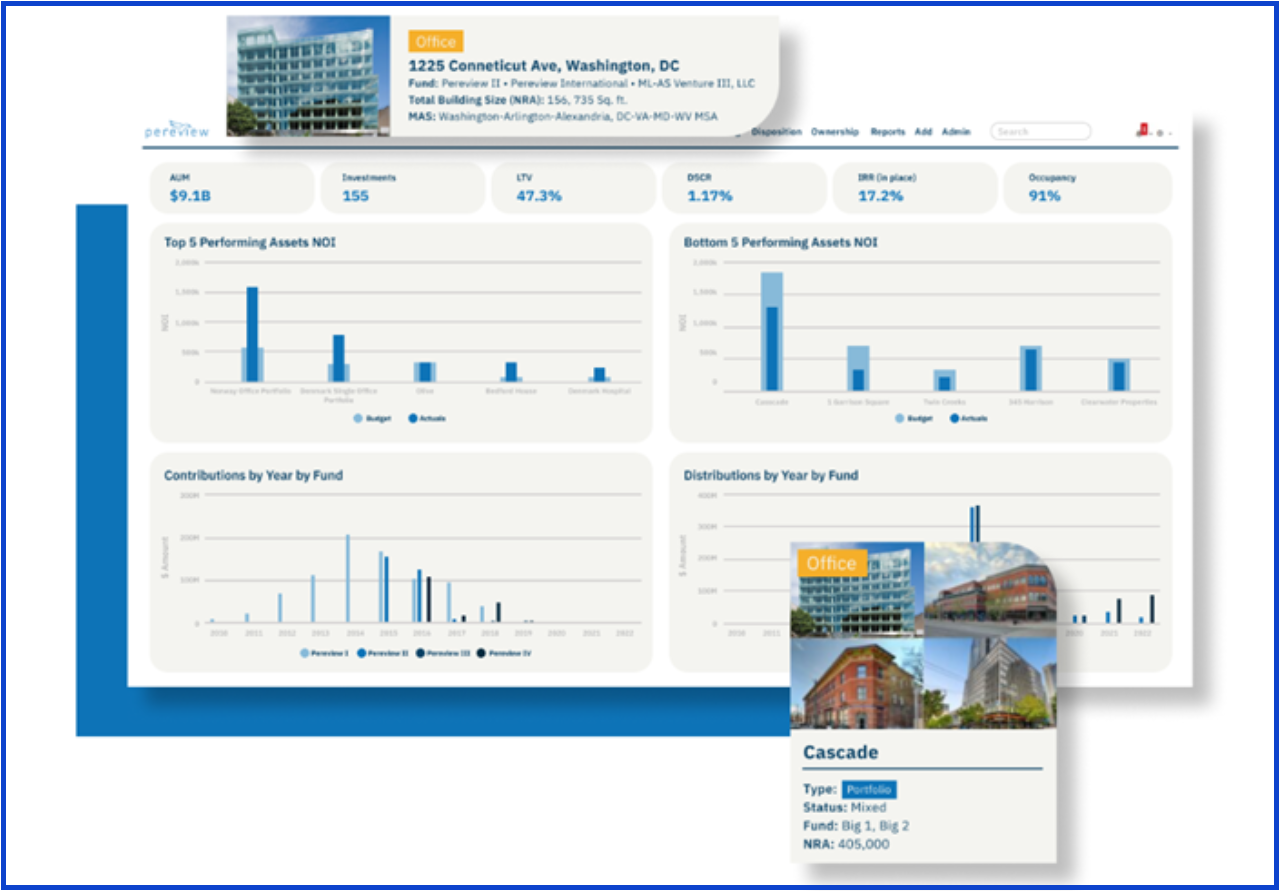Click the Portfolio type badge
Image resolution: width=1280 pixels, height=891 pixels.
pyautogui.click(x=869, y=790)
